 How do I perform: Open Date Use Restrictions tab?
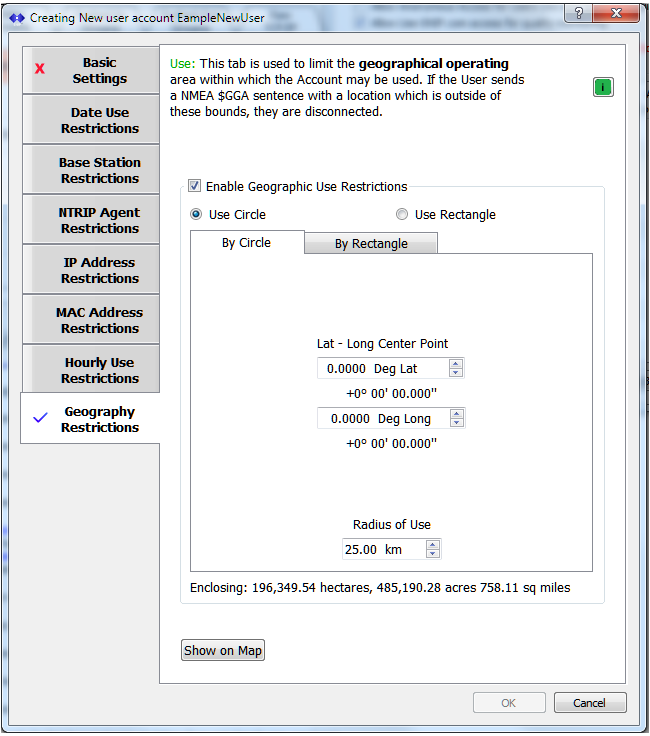[99, 120]
